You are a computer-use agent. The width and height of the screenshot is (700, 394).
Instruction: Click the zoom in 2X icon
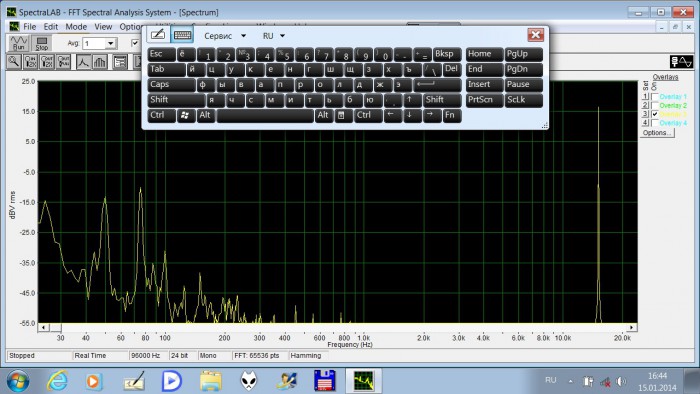[x=30, y=62]
